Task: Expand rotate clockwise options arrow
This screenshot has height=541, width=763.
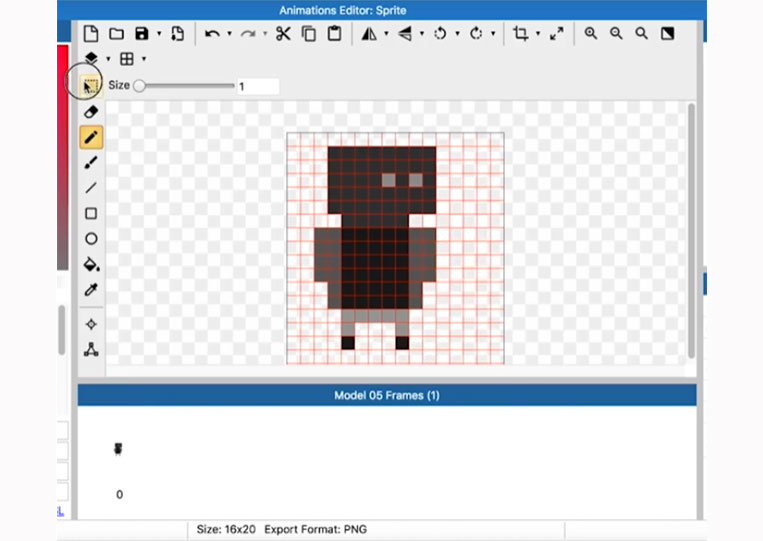Action: [x=493, y=34]
